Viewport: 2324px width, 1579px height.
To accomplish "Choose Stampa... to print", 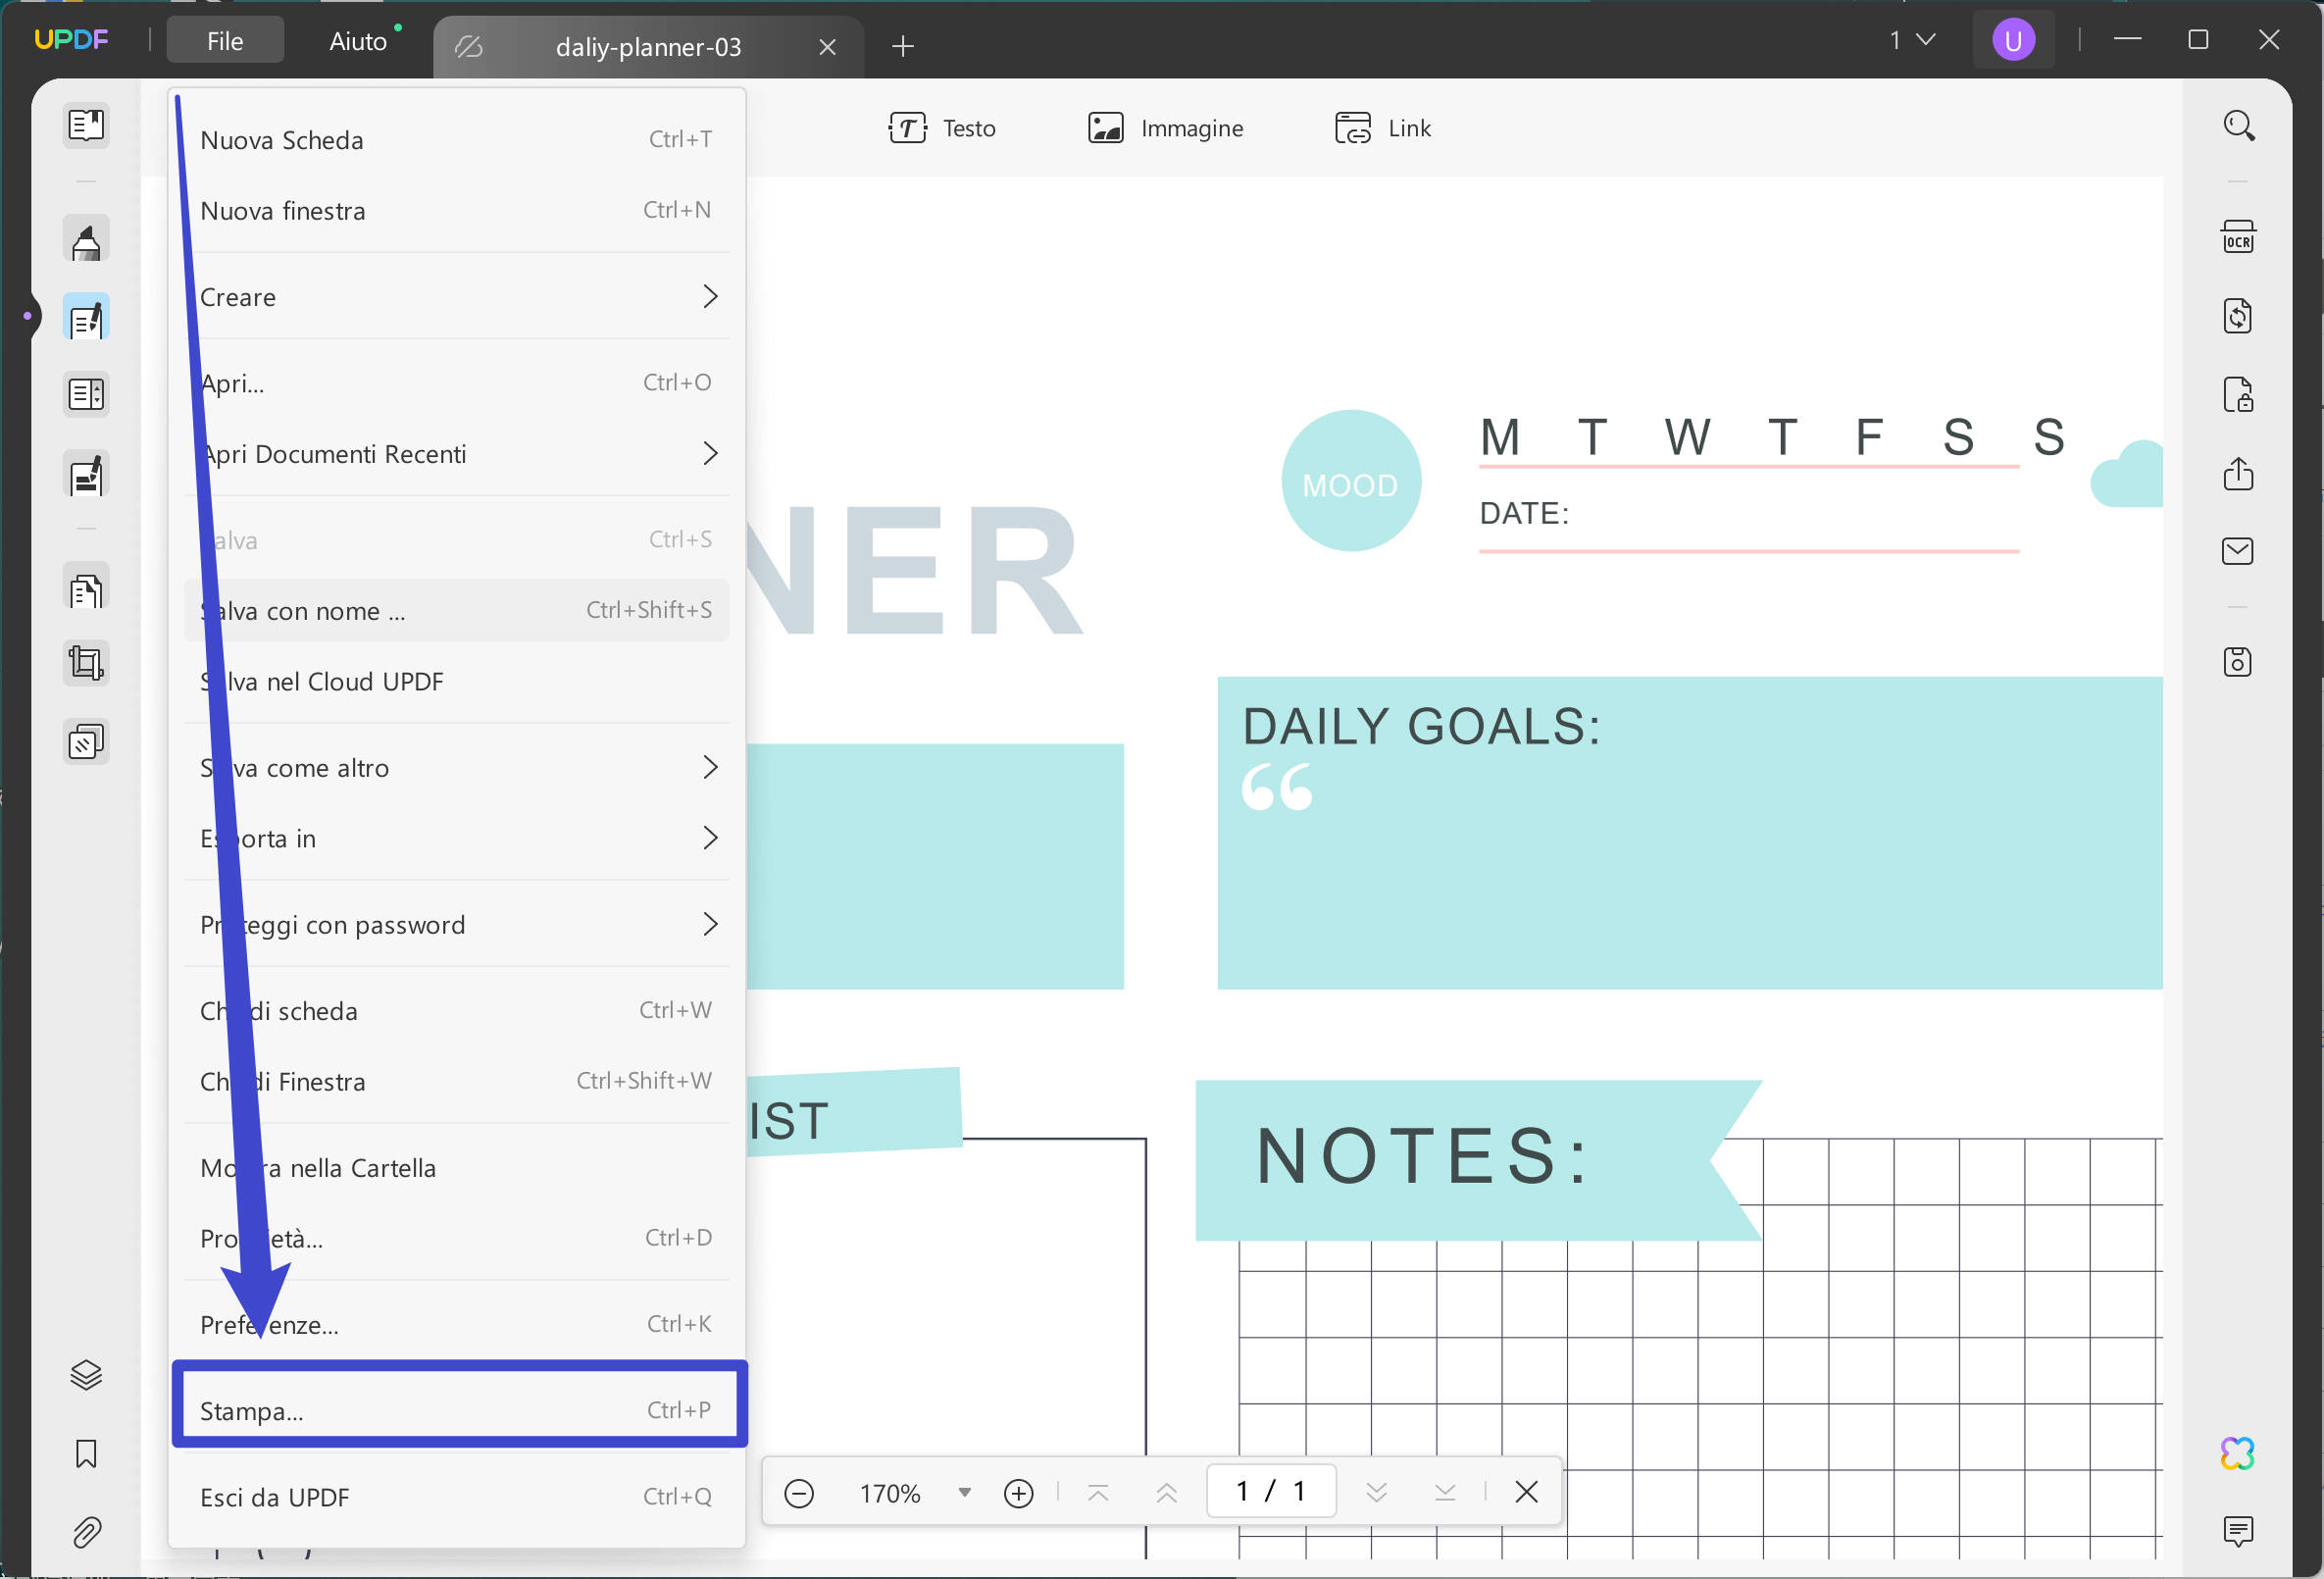I will pos(457,1411).
